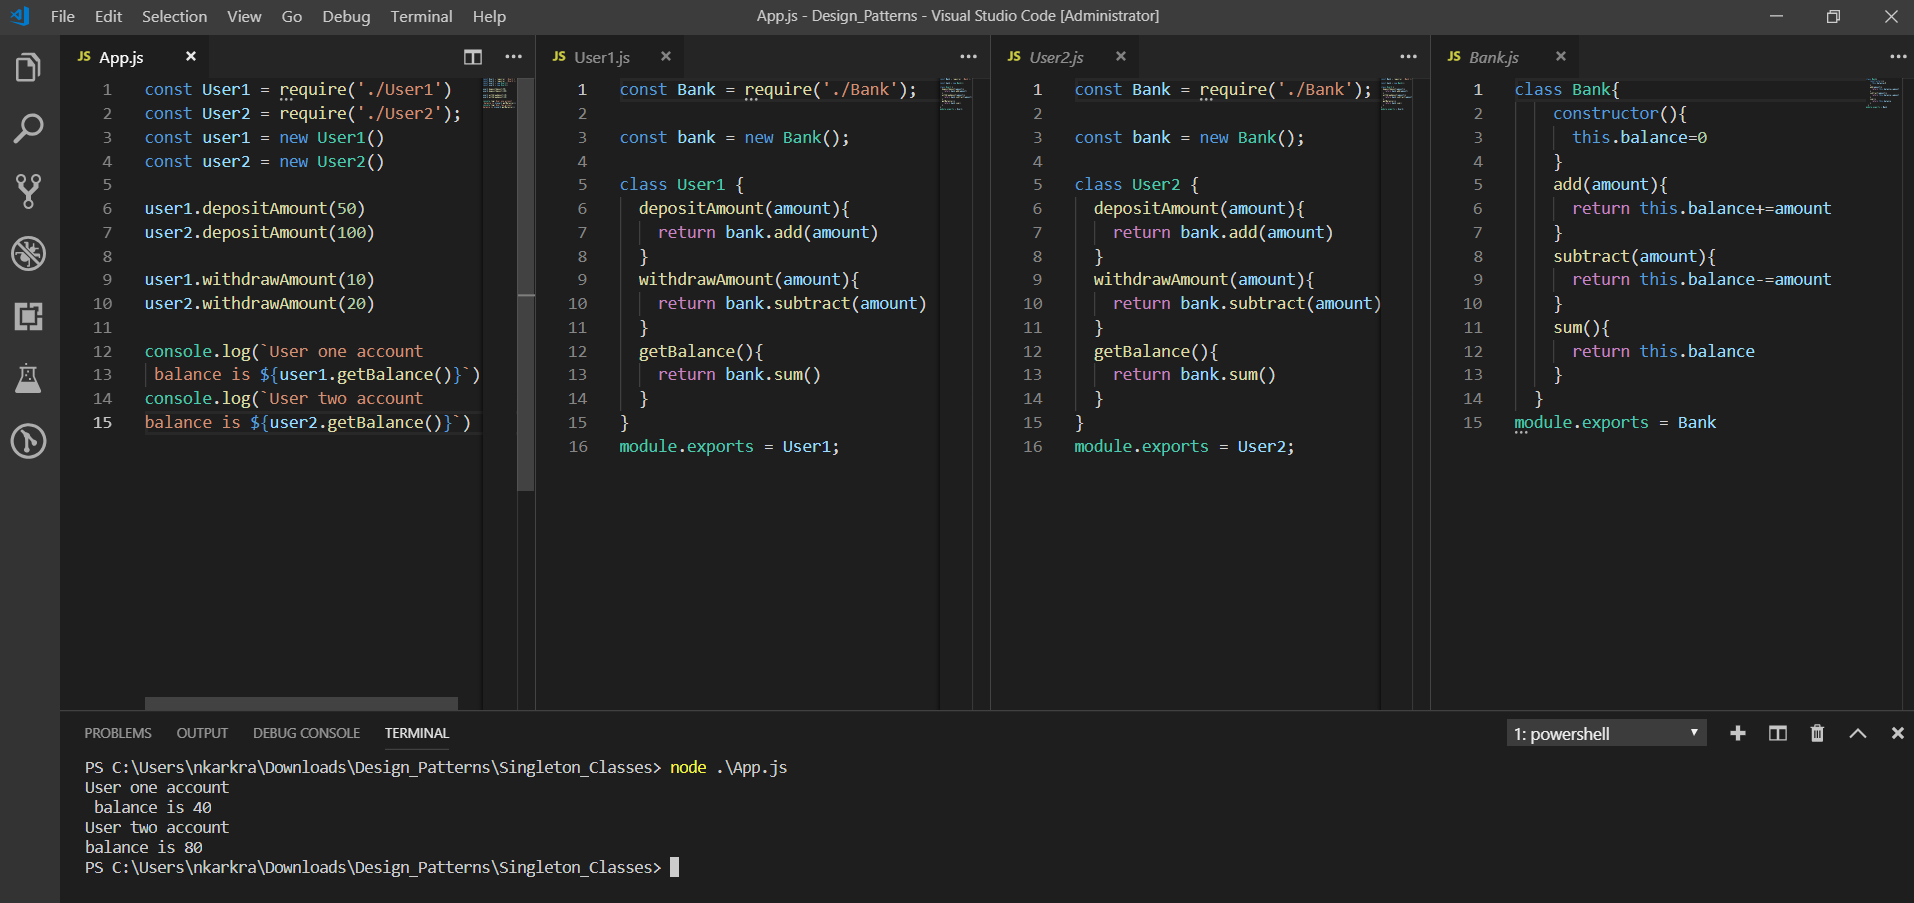Open the Explorer view in activity bar

coord(28,68)
